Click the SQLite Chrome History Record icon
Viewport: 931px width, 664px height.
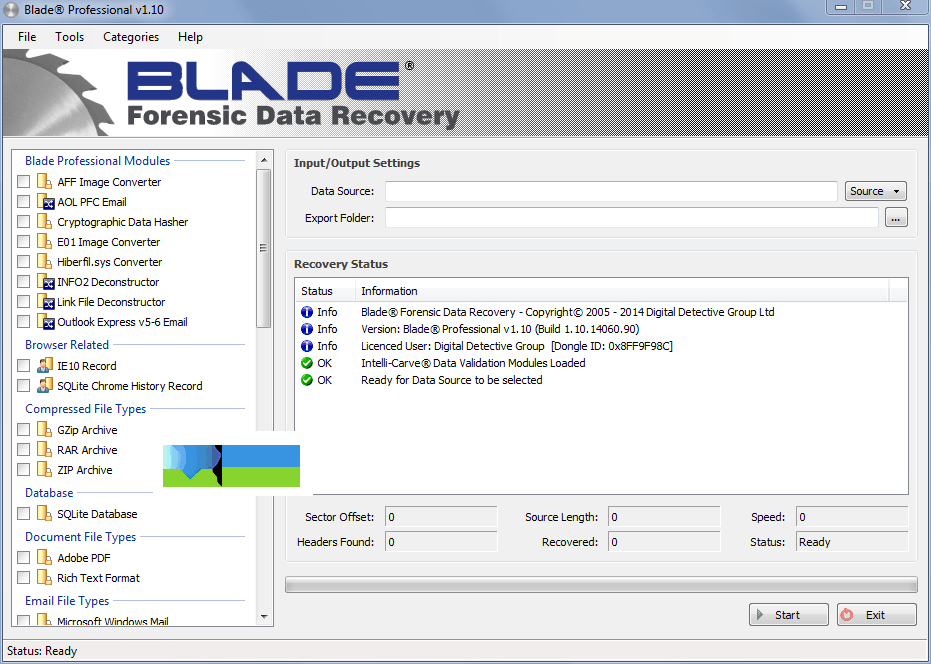pos(45,385)
